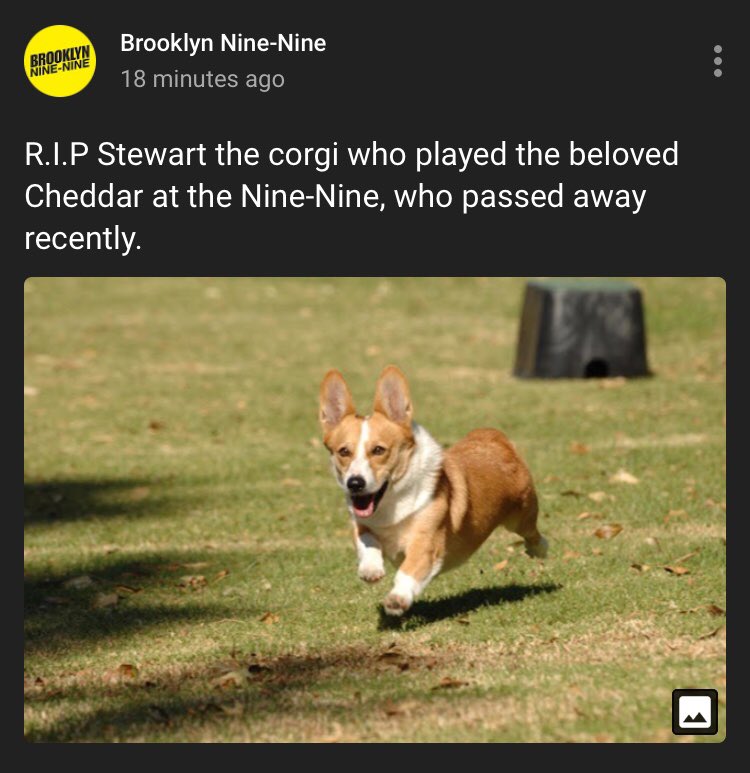Select the post text about Stewart the corgi
Image resolution: width=750 pixels, height=773 pixels.
click(352, 196)
